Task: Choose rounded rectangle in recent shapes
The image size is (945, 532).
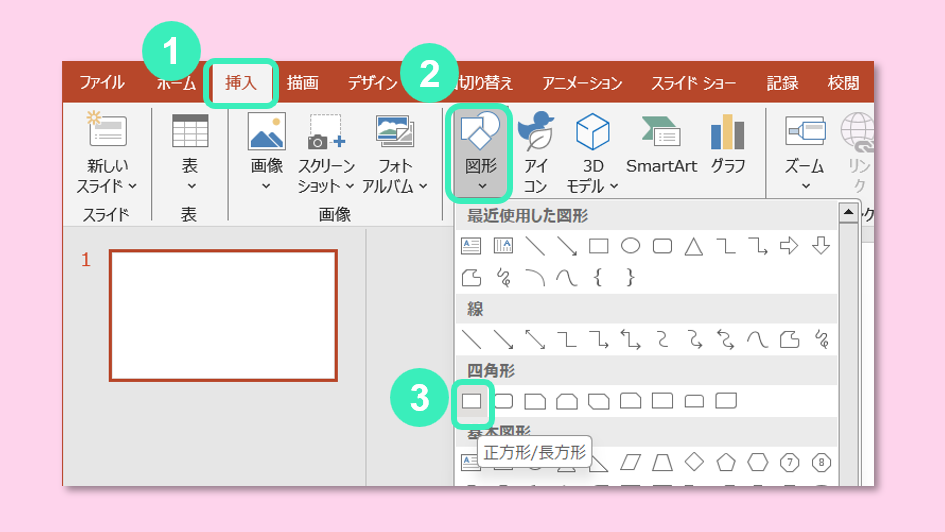Action: coord(662,246)
